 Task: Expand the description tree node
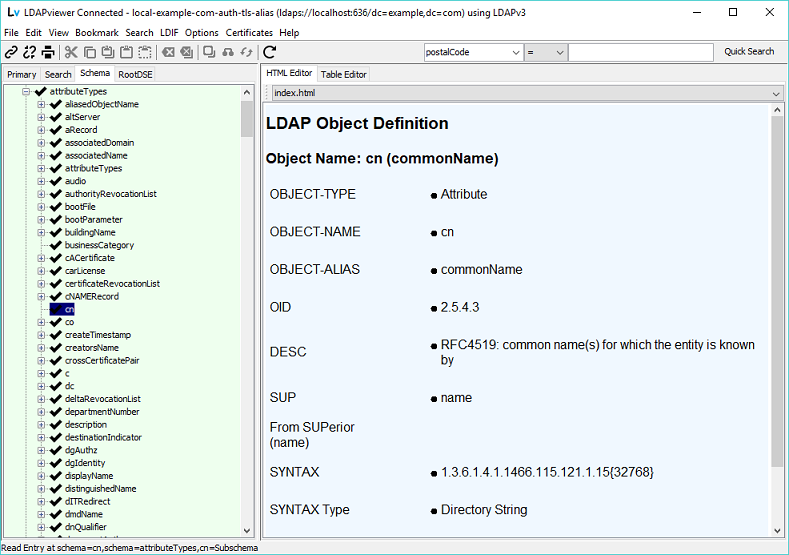click(x=41, y=424)
